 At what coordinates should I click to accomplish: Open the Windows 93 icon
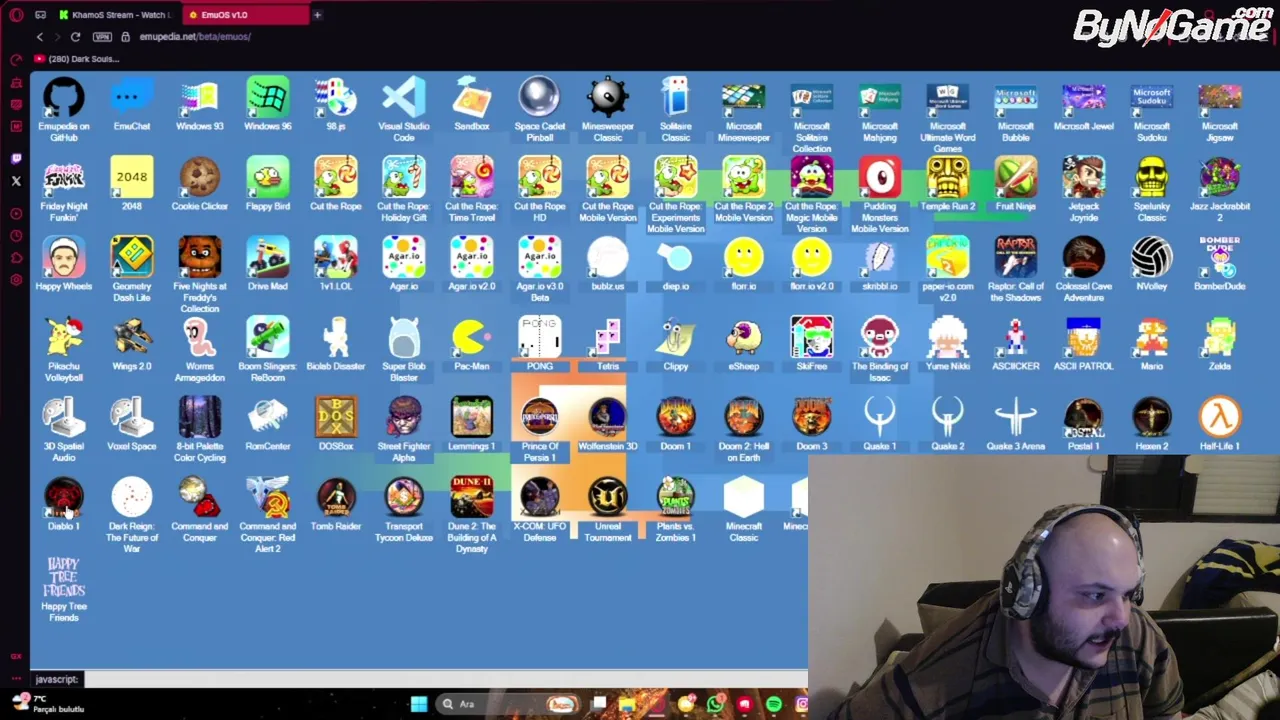(x=200, y=104)
